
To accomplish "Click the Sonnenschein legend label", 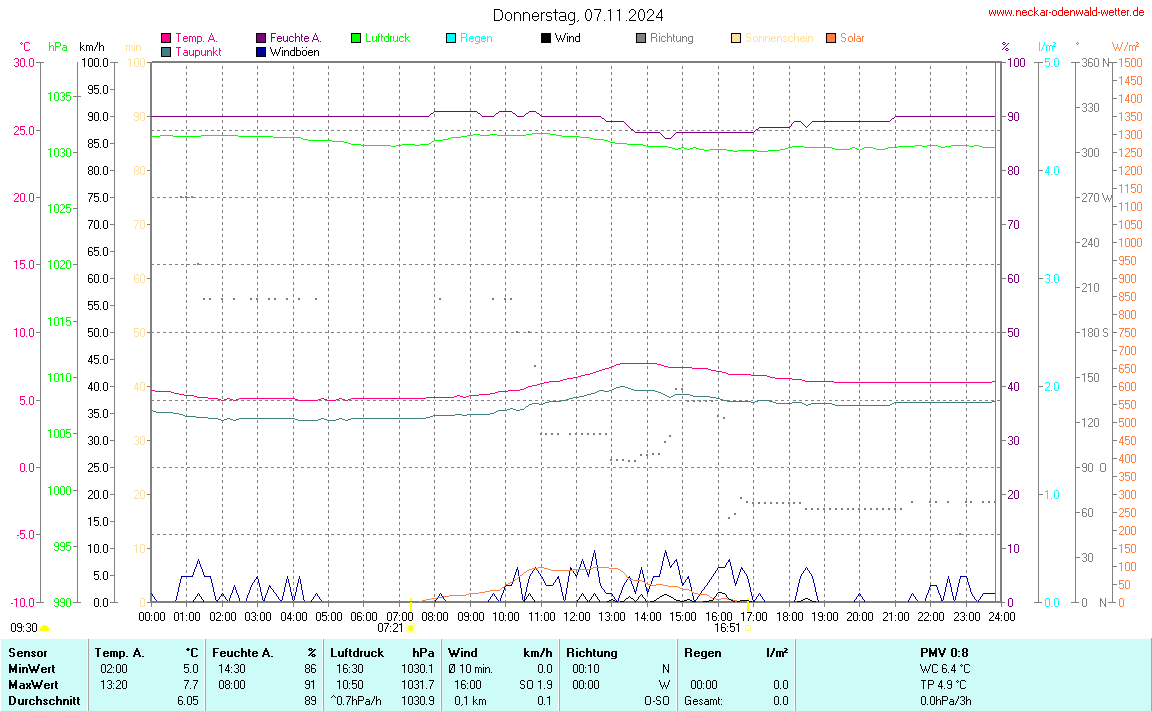I will tap(778, 38).
